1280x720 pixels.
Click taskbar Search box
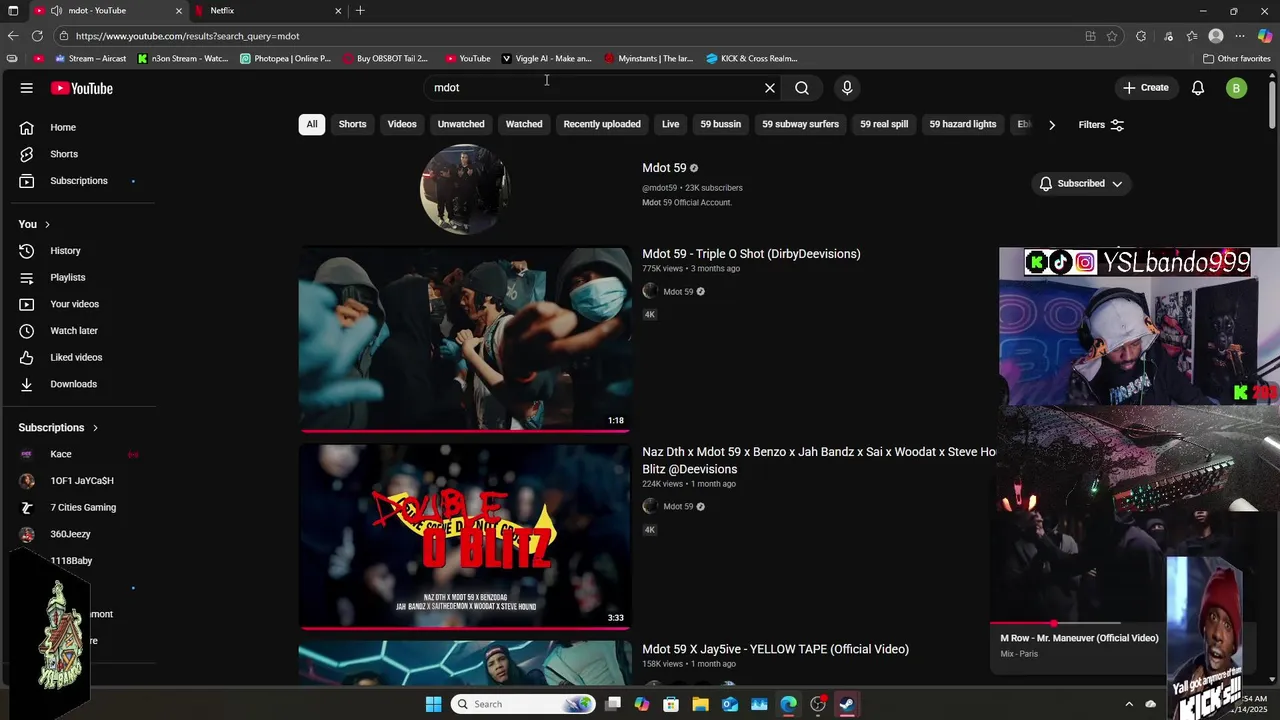point(523,704)
